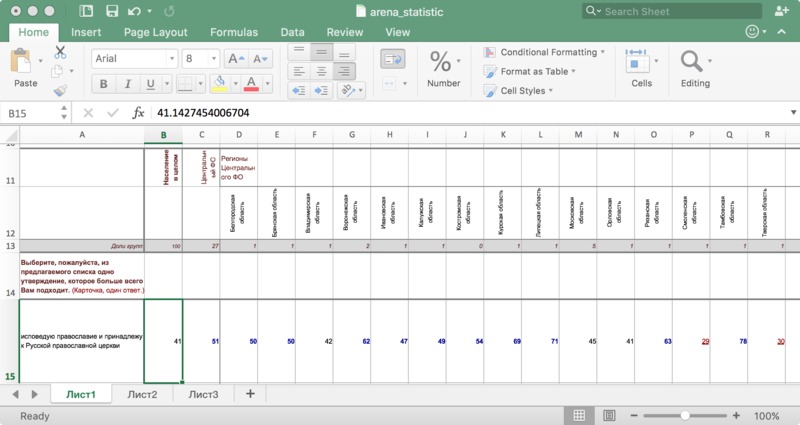The width and height of the screenshot is (800, 425).
Task: Switch to Formulas tab
Action: [x=234, y=32]
